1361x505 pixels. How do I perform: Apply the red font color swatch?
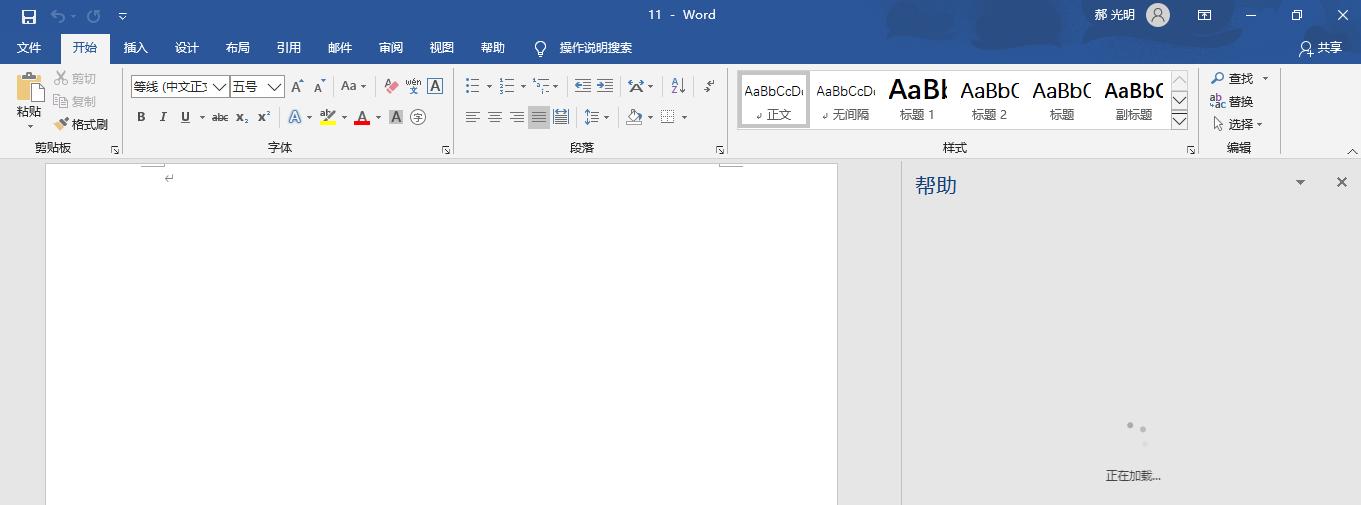[x=362, y=118]
